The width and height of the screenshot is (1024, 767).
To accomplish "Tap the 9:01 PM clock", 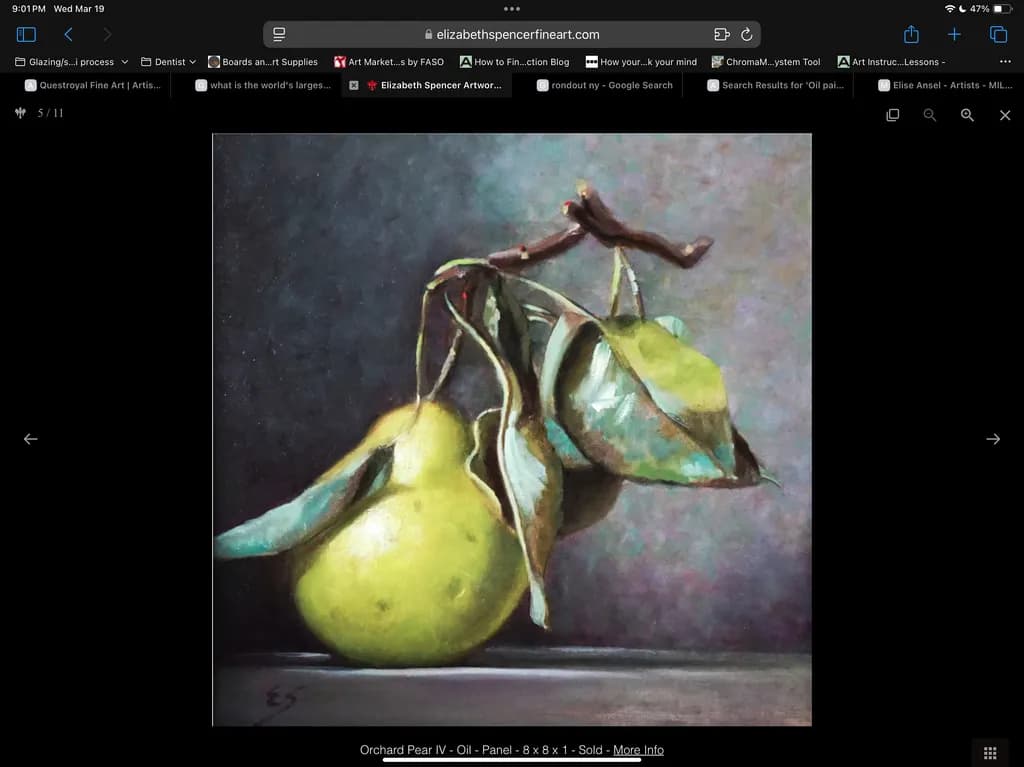I will point(29,8).
